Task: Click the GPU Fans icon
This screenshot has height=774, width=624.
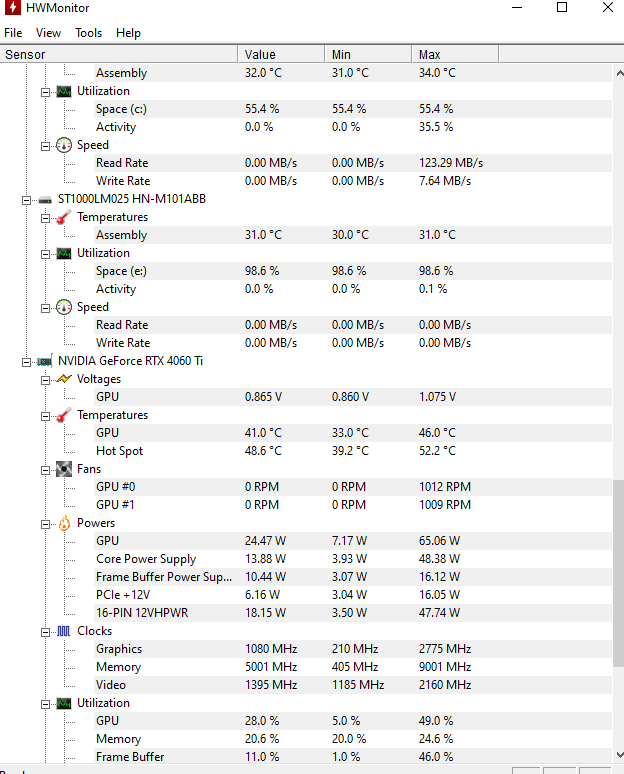Action: point(64,469)
